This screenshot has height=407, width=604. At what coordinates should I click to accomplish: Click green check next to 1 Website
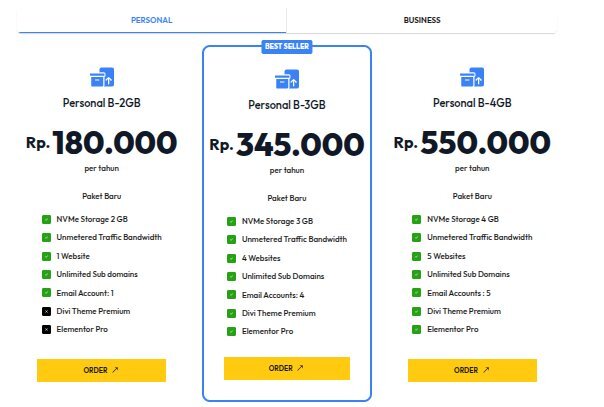tap(47, 256)
